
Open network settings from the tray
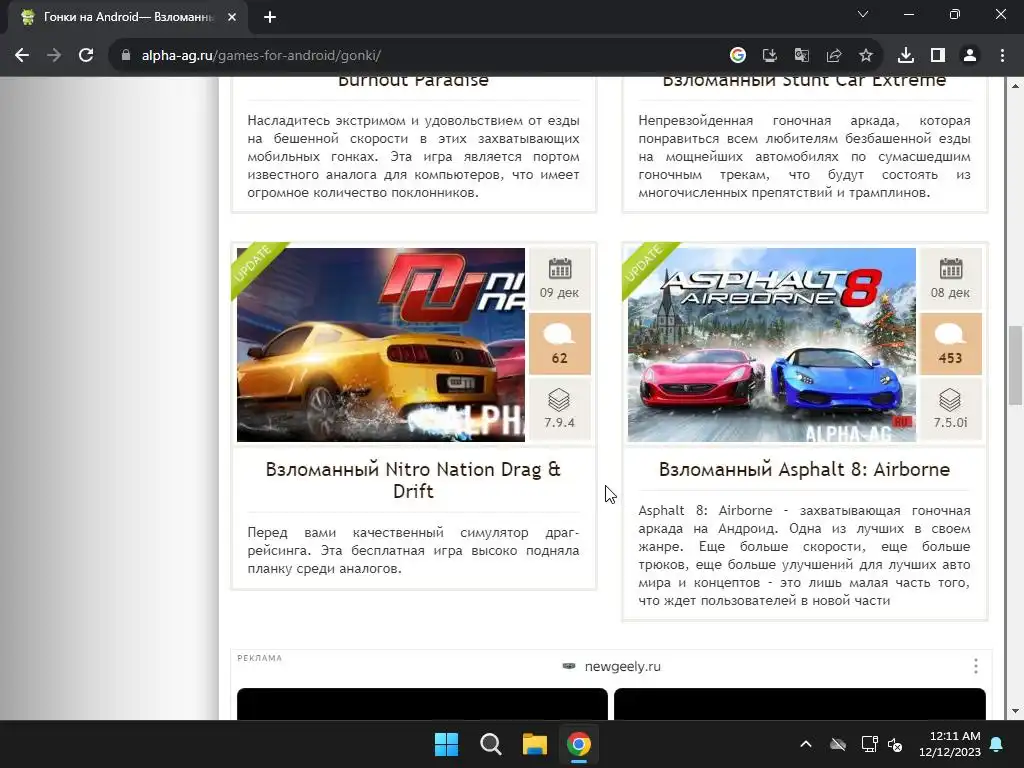click(869, 744)
